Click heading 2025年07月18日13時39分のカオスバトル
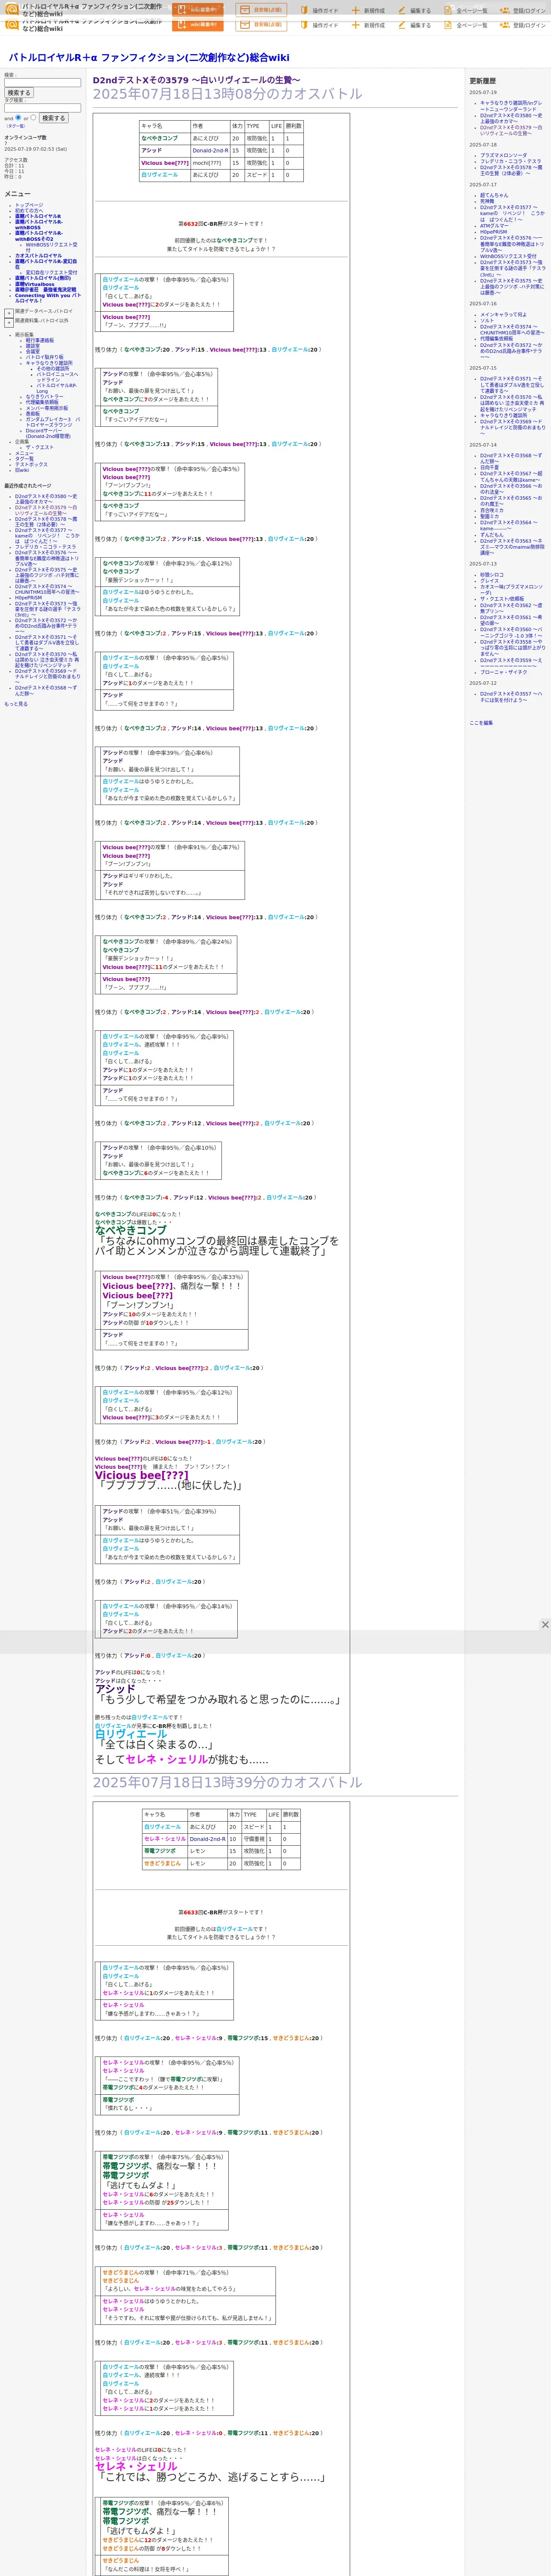The height and width of the screenshot is (2576, 551). click(x=227, y=1782)
